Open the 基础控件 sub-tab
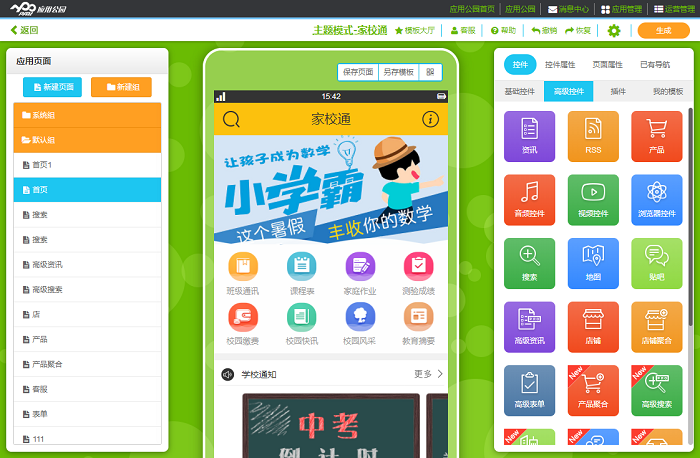This screenshot has width=700, height=458. coord(519,92)
